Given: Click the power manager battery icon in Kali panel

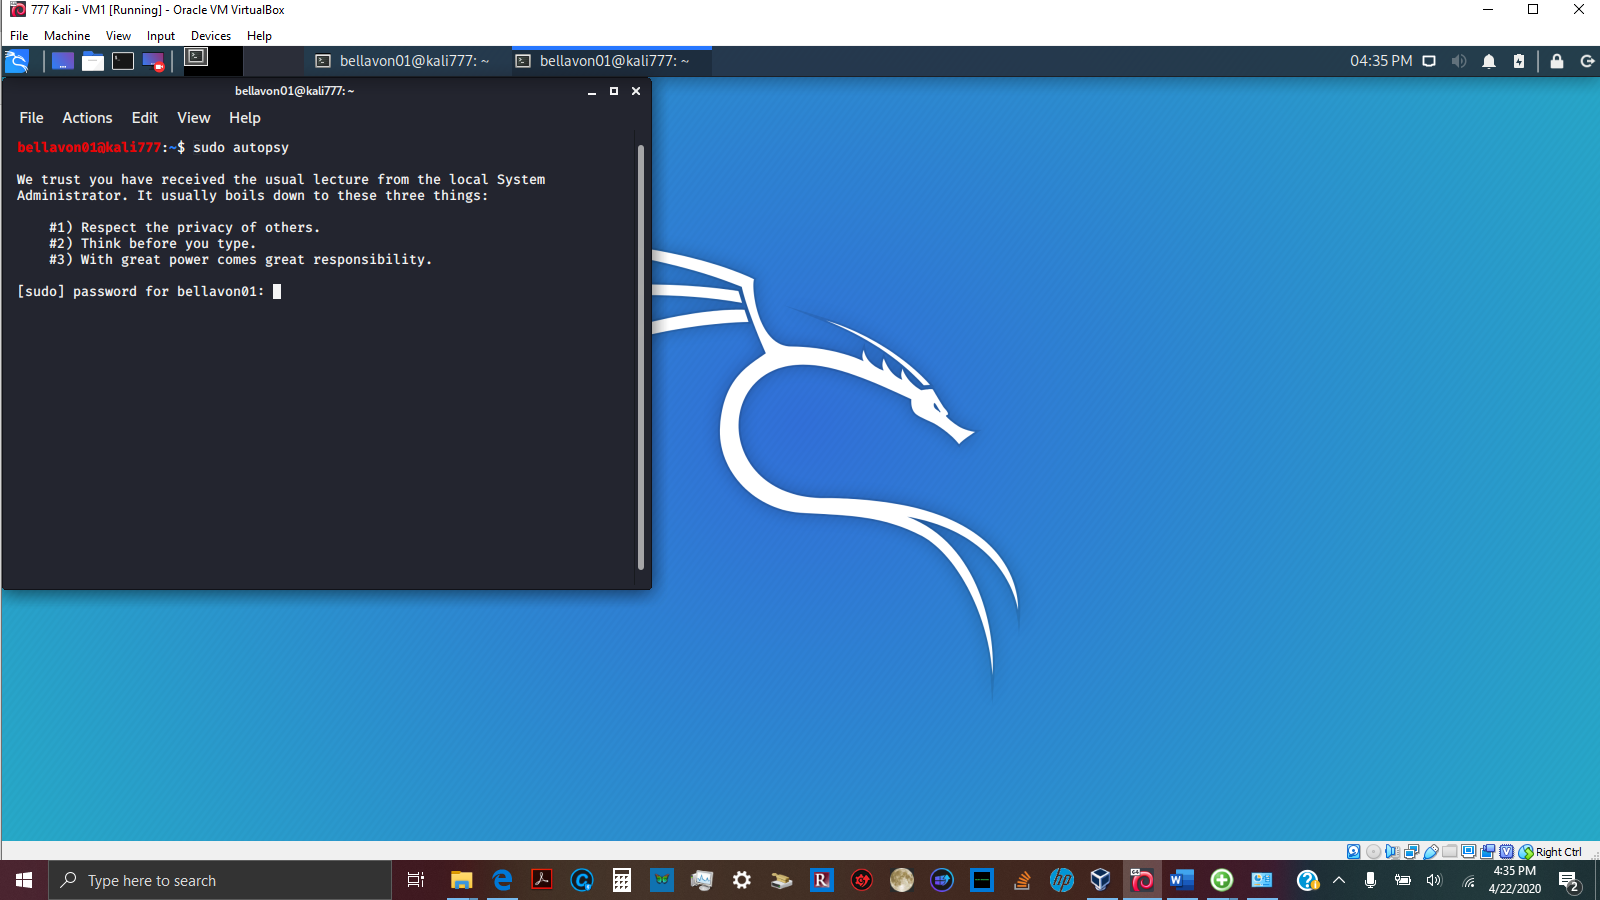Looking at the screenshot, I should (x=1519, y=61).
